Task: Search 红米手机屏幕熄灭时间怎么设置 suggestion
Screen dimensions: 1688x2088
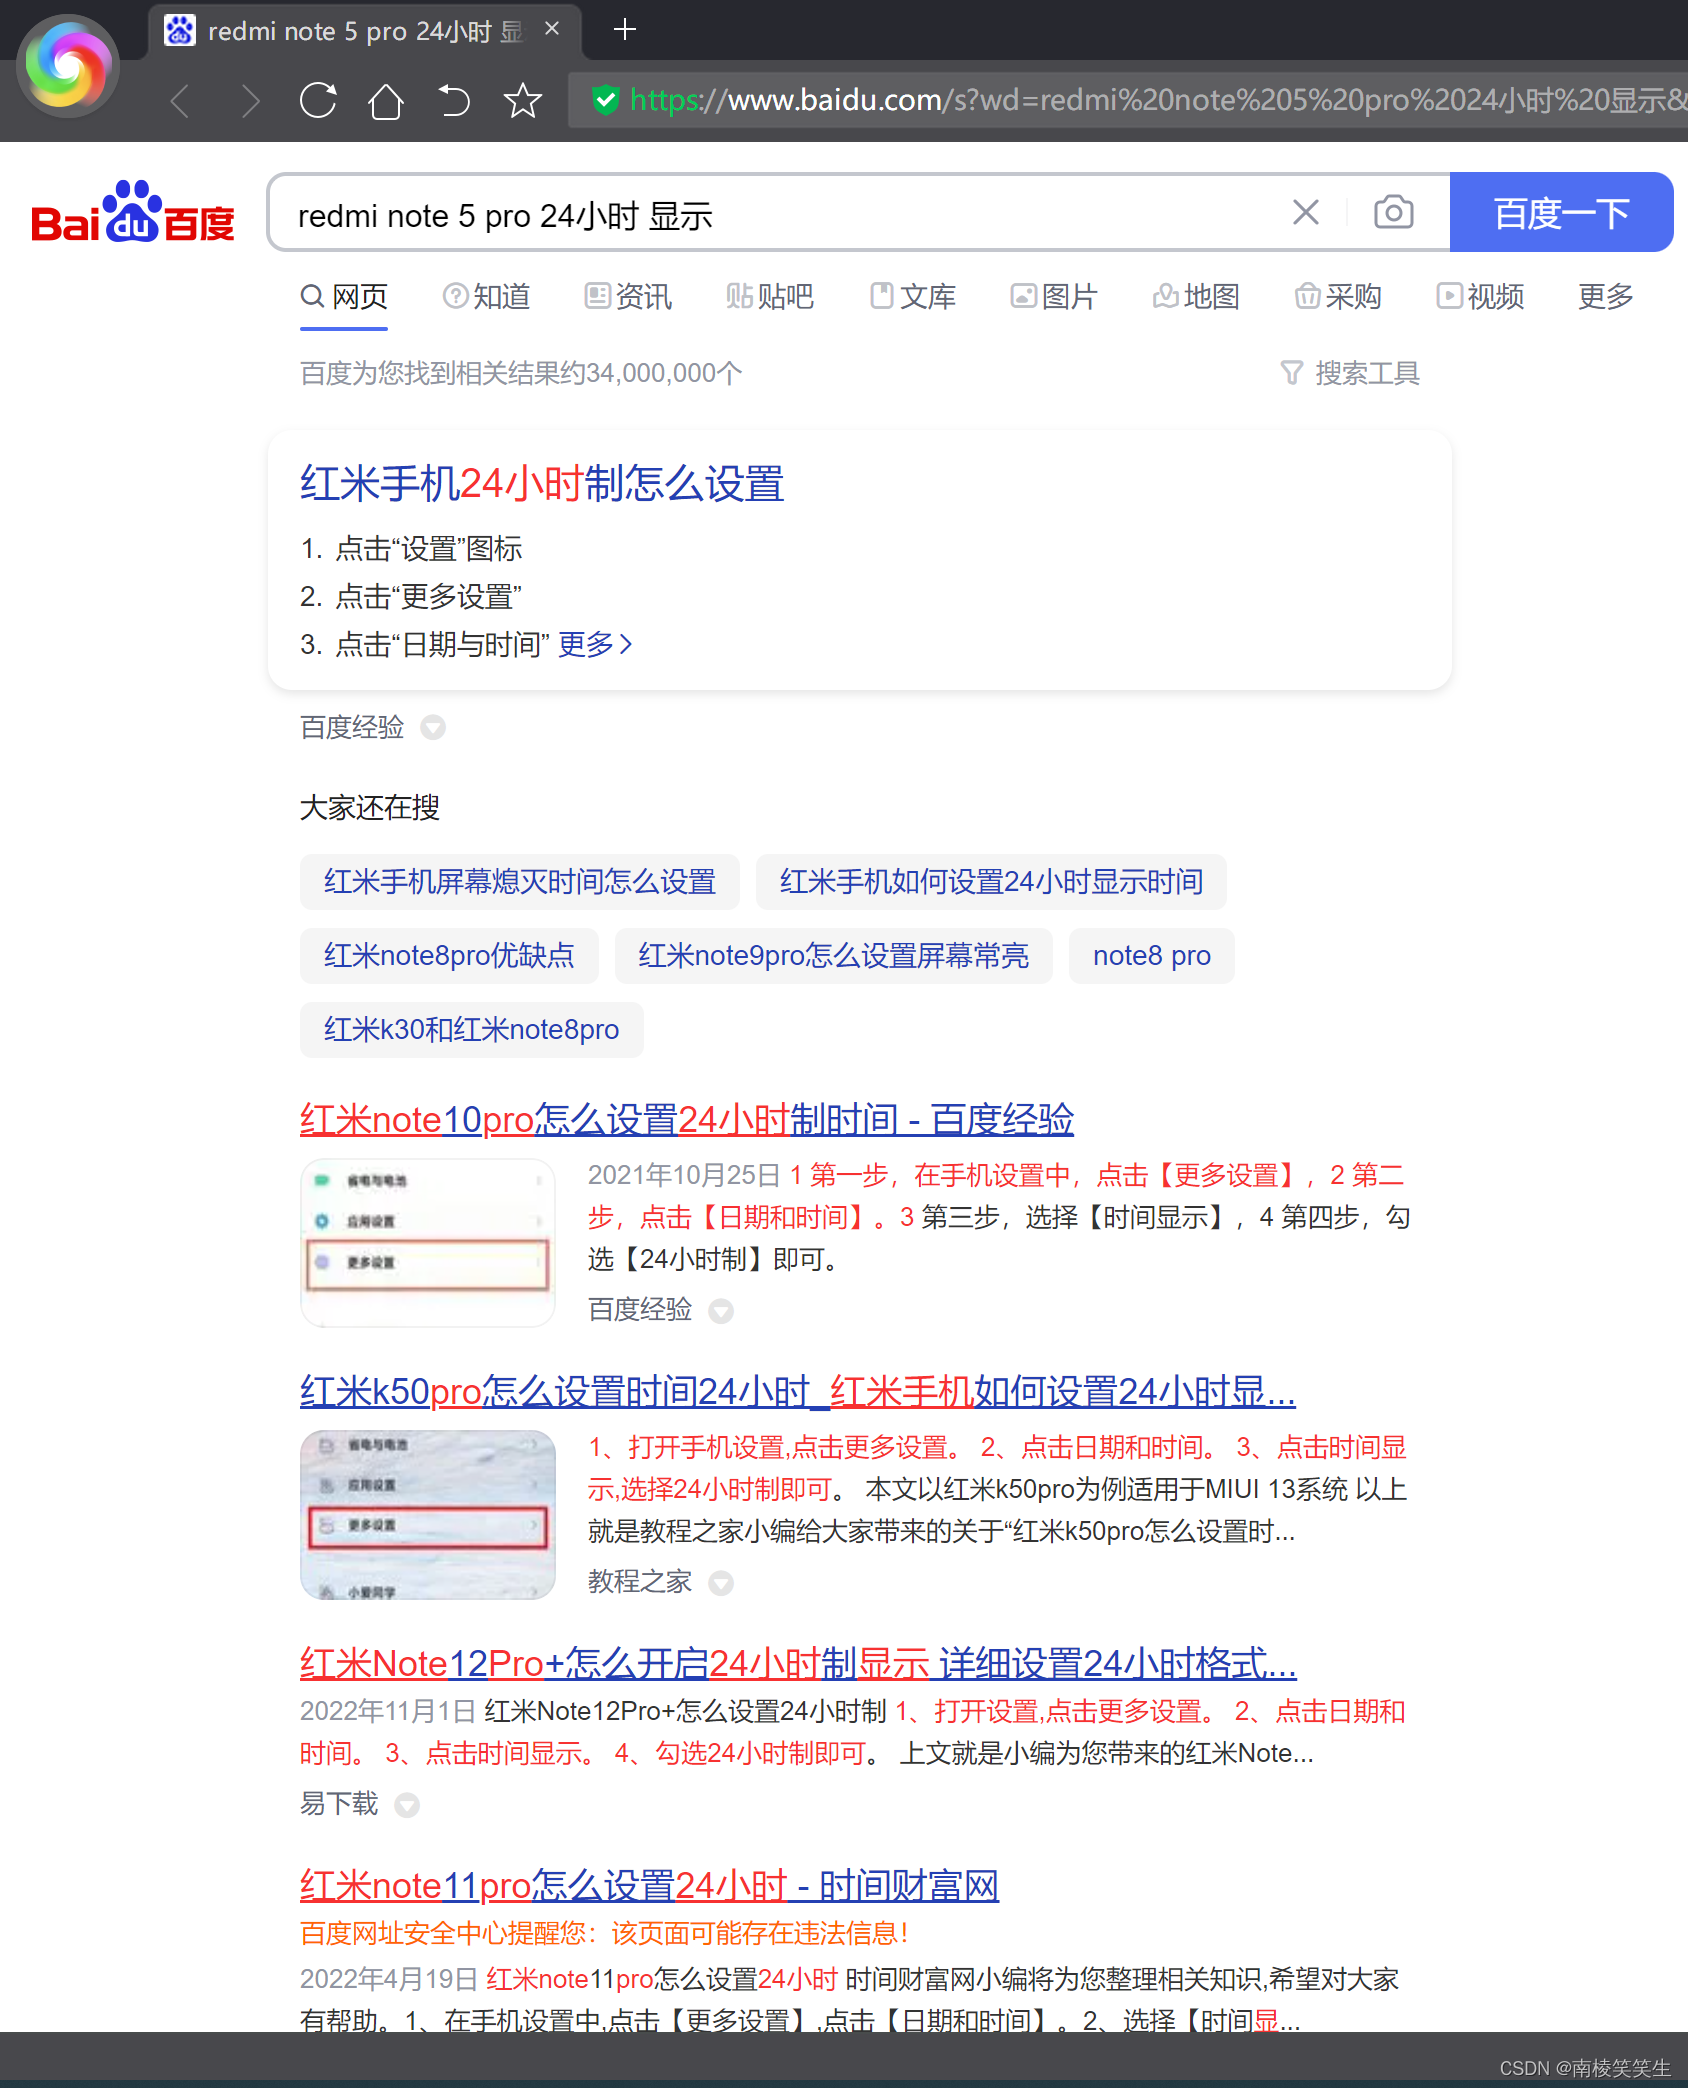Action: click(520, 882)
